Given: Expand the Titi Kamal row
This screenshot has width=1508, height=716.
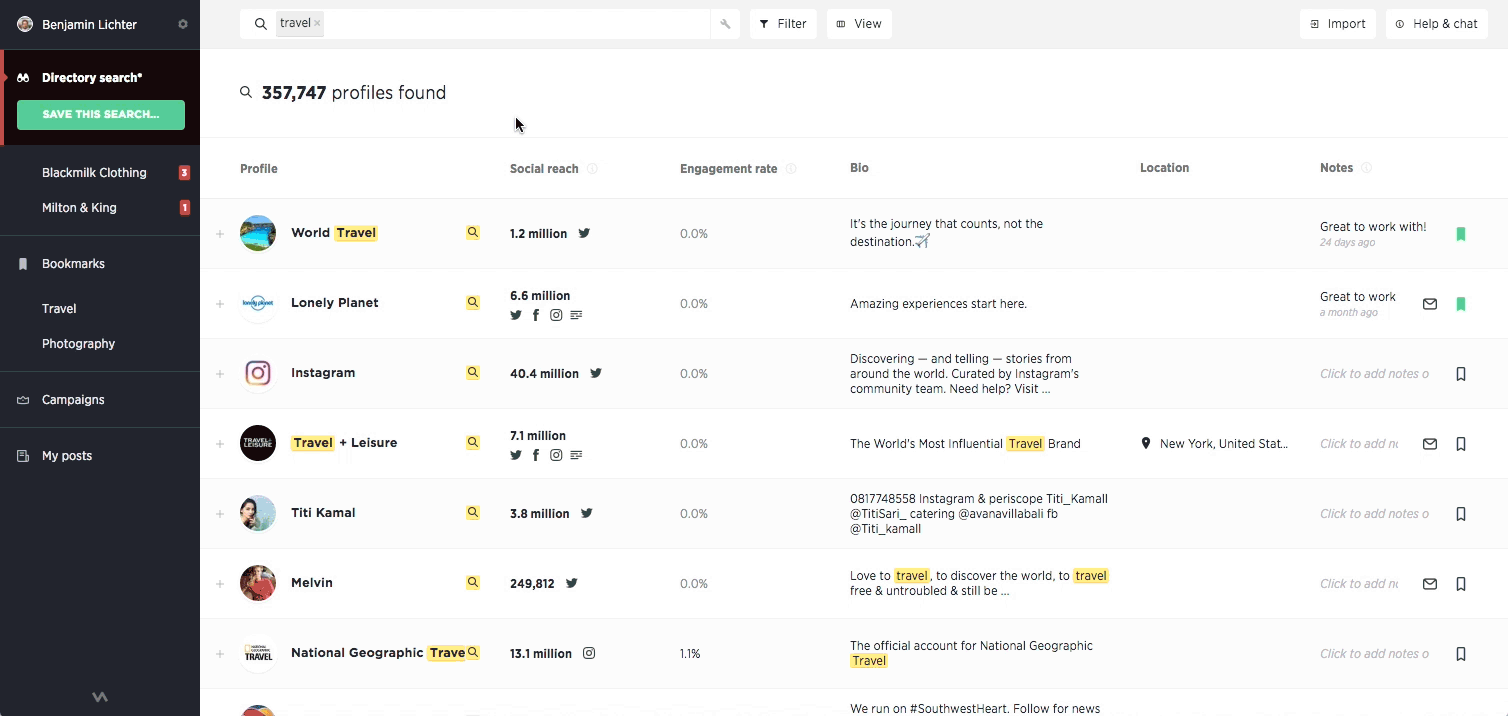Looking at the screenshot, I should tap(220, 514).
